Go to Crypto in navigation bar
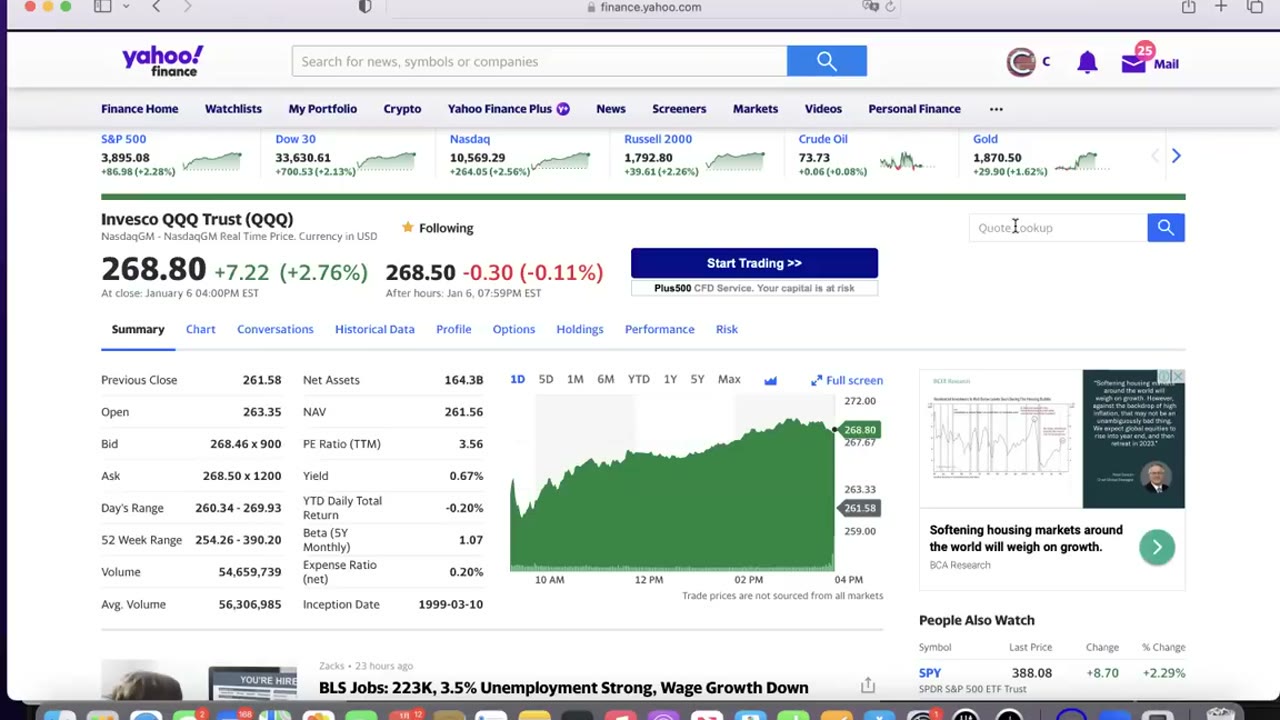The height and width of the screenshot is (720, 1280). click(402, 109)
